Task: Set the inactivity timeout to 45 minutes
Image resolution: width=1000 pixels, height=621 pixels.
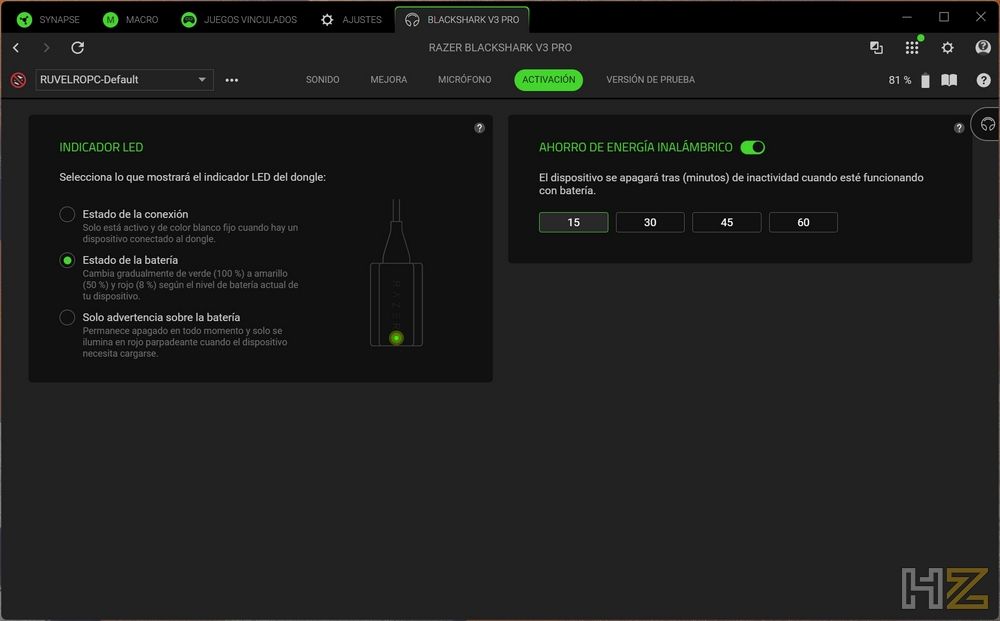Action: (x=726, y=223)
